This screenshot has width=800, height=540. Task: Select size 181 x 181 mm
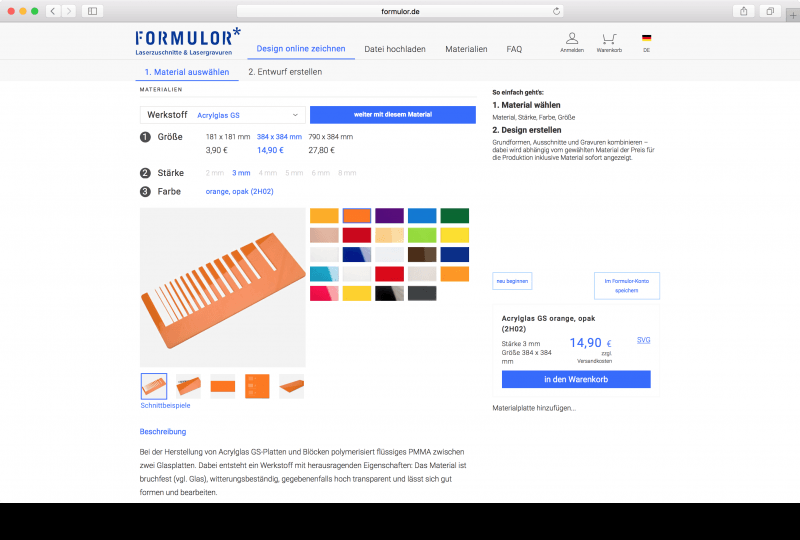228,137
